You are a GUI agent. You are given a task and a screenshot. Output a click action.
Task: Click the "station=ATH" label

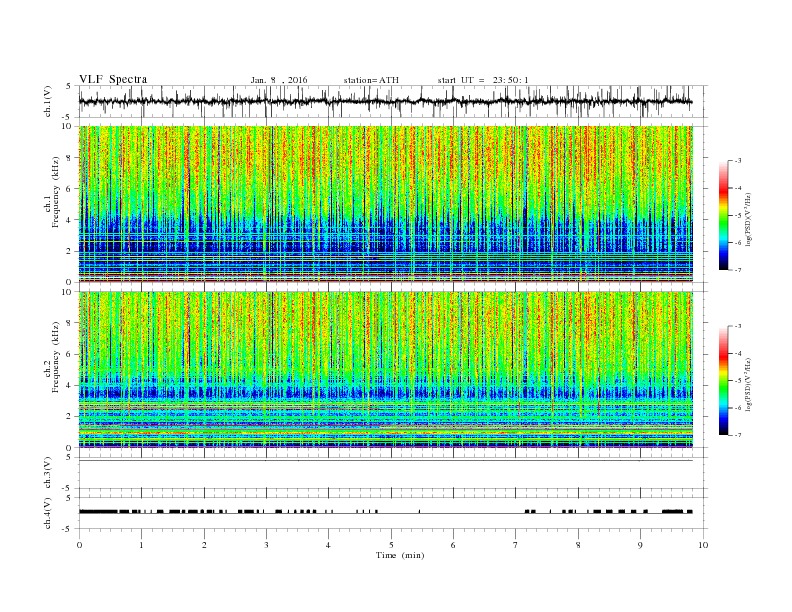pos(371,80)
